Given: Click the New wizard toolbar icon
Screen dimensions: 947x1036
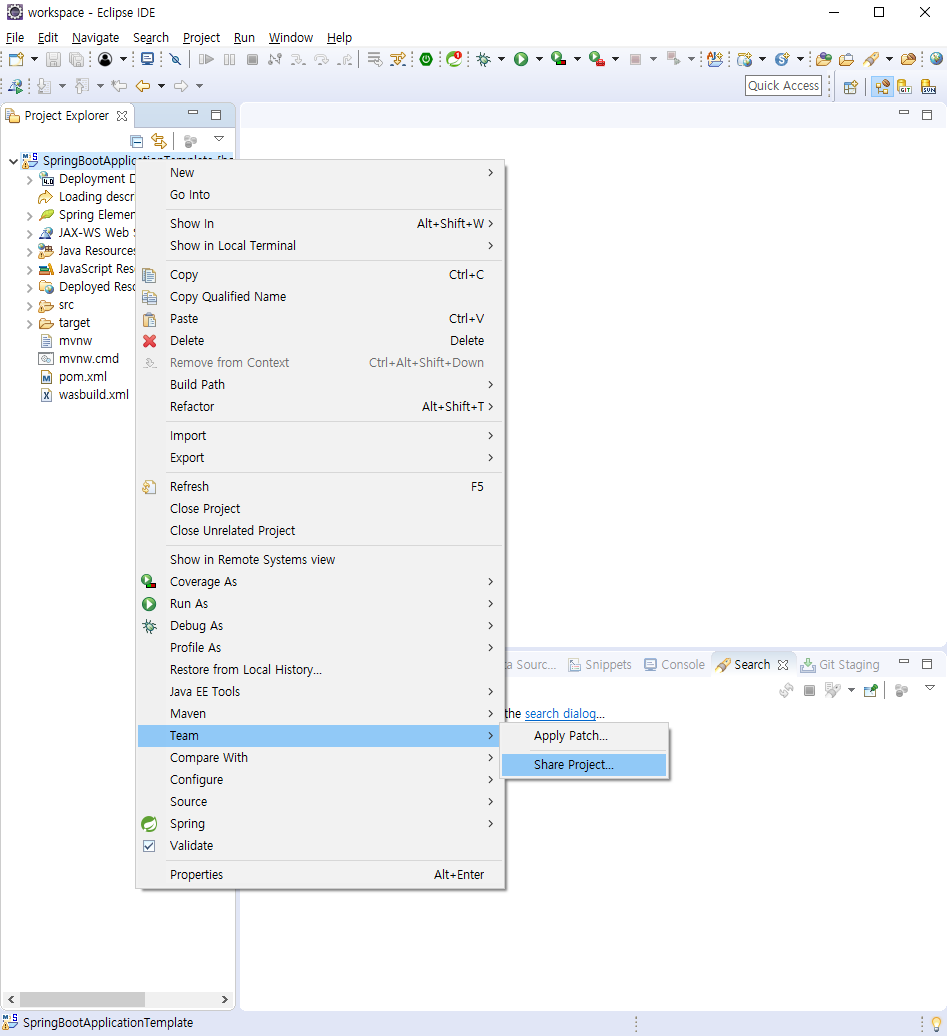Looking at the screenshot, I should (x=17, y=59).
